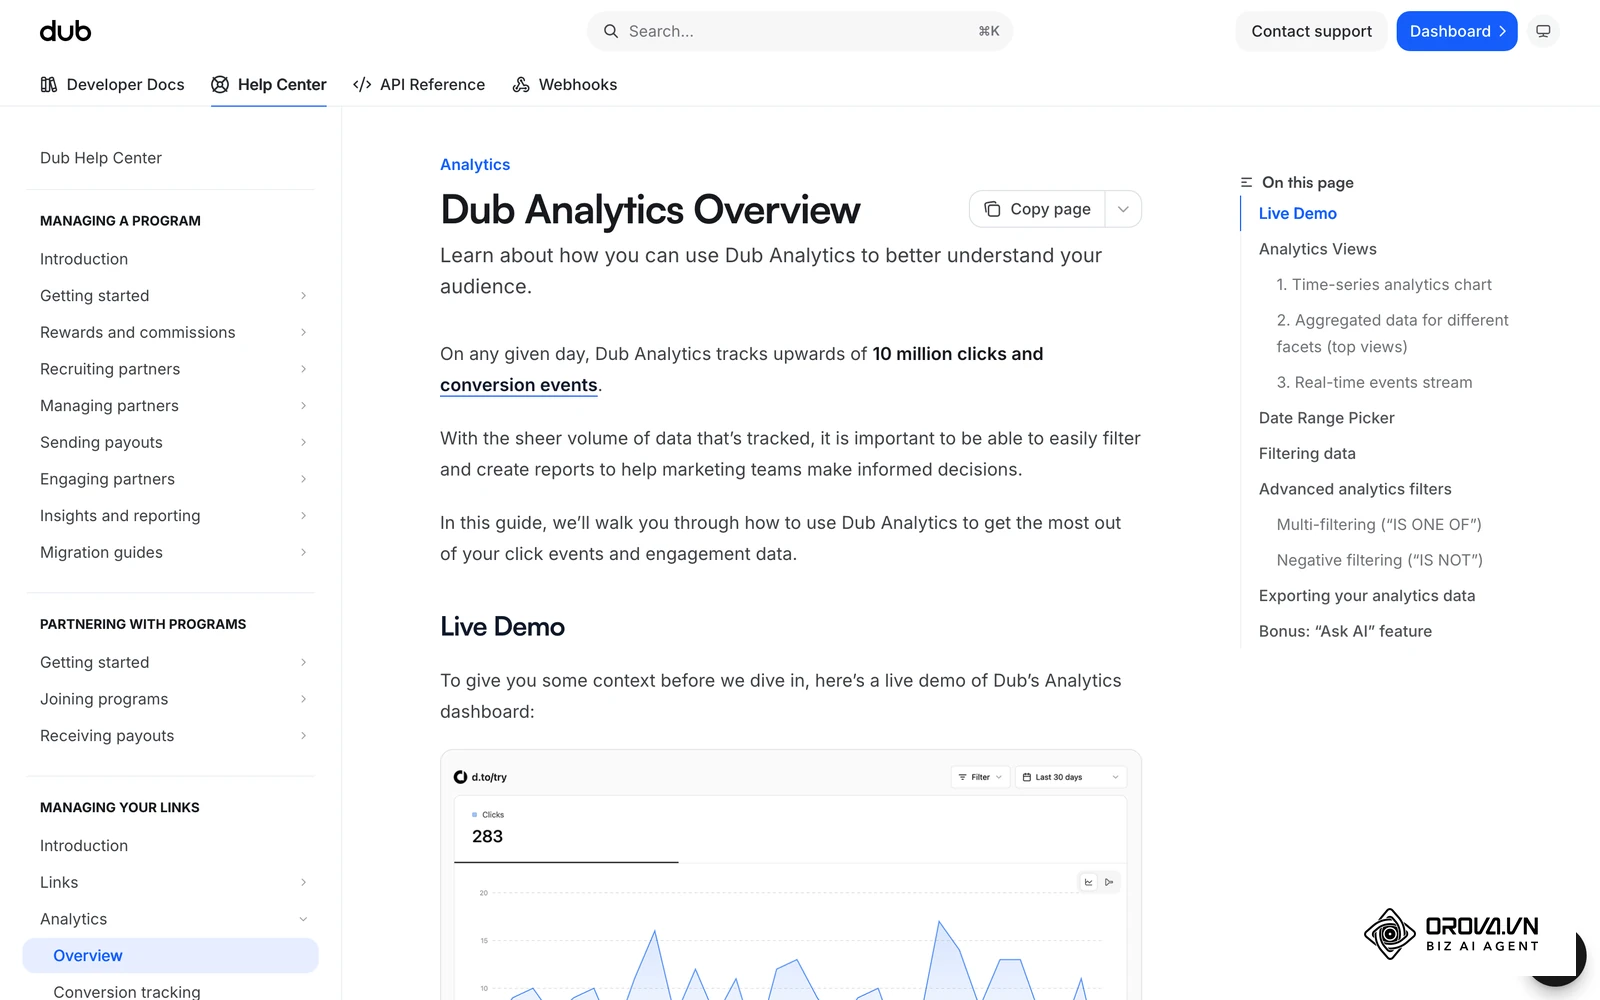The width and height of the screenshot is (1600, 1000).
Task: Open the Webhooks tab
Action: tap(565, 85)
